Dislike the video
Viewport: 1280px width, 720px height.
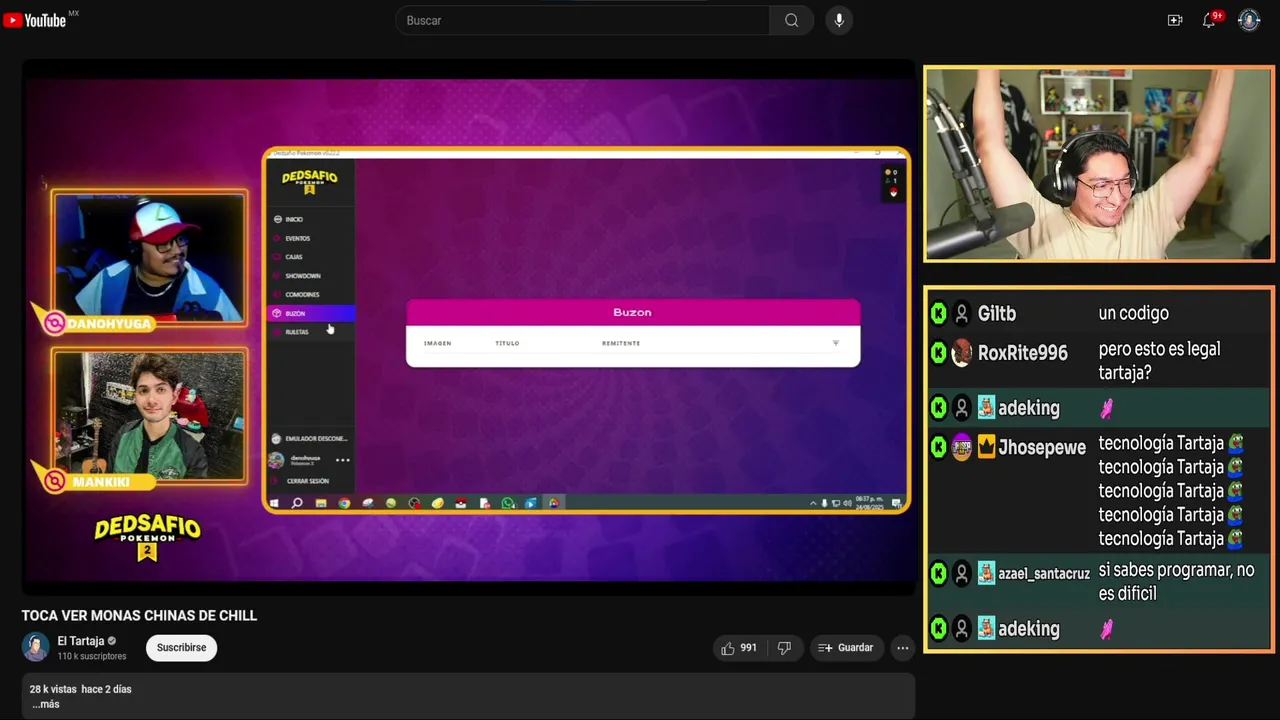coord(784,648)
